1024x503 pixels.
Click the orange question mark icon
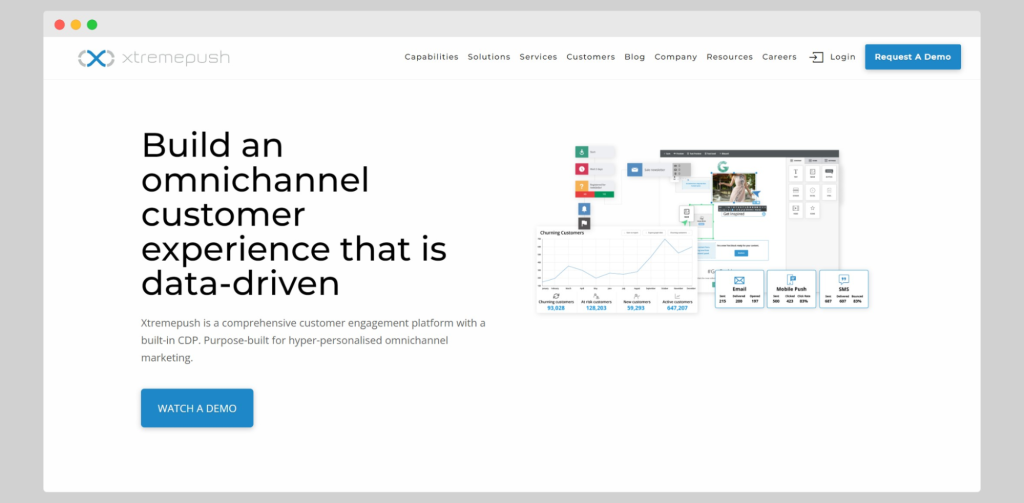pos(581,187)
